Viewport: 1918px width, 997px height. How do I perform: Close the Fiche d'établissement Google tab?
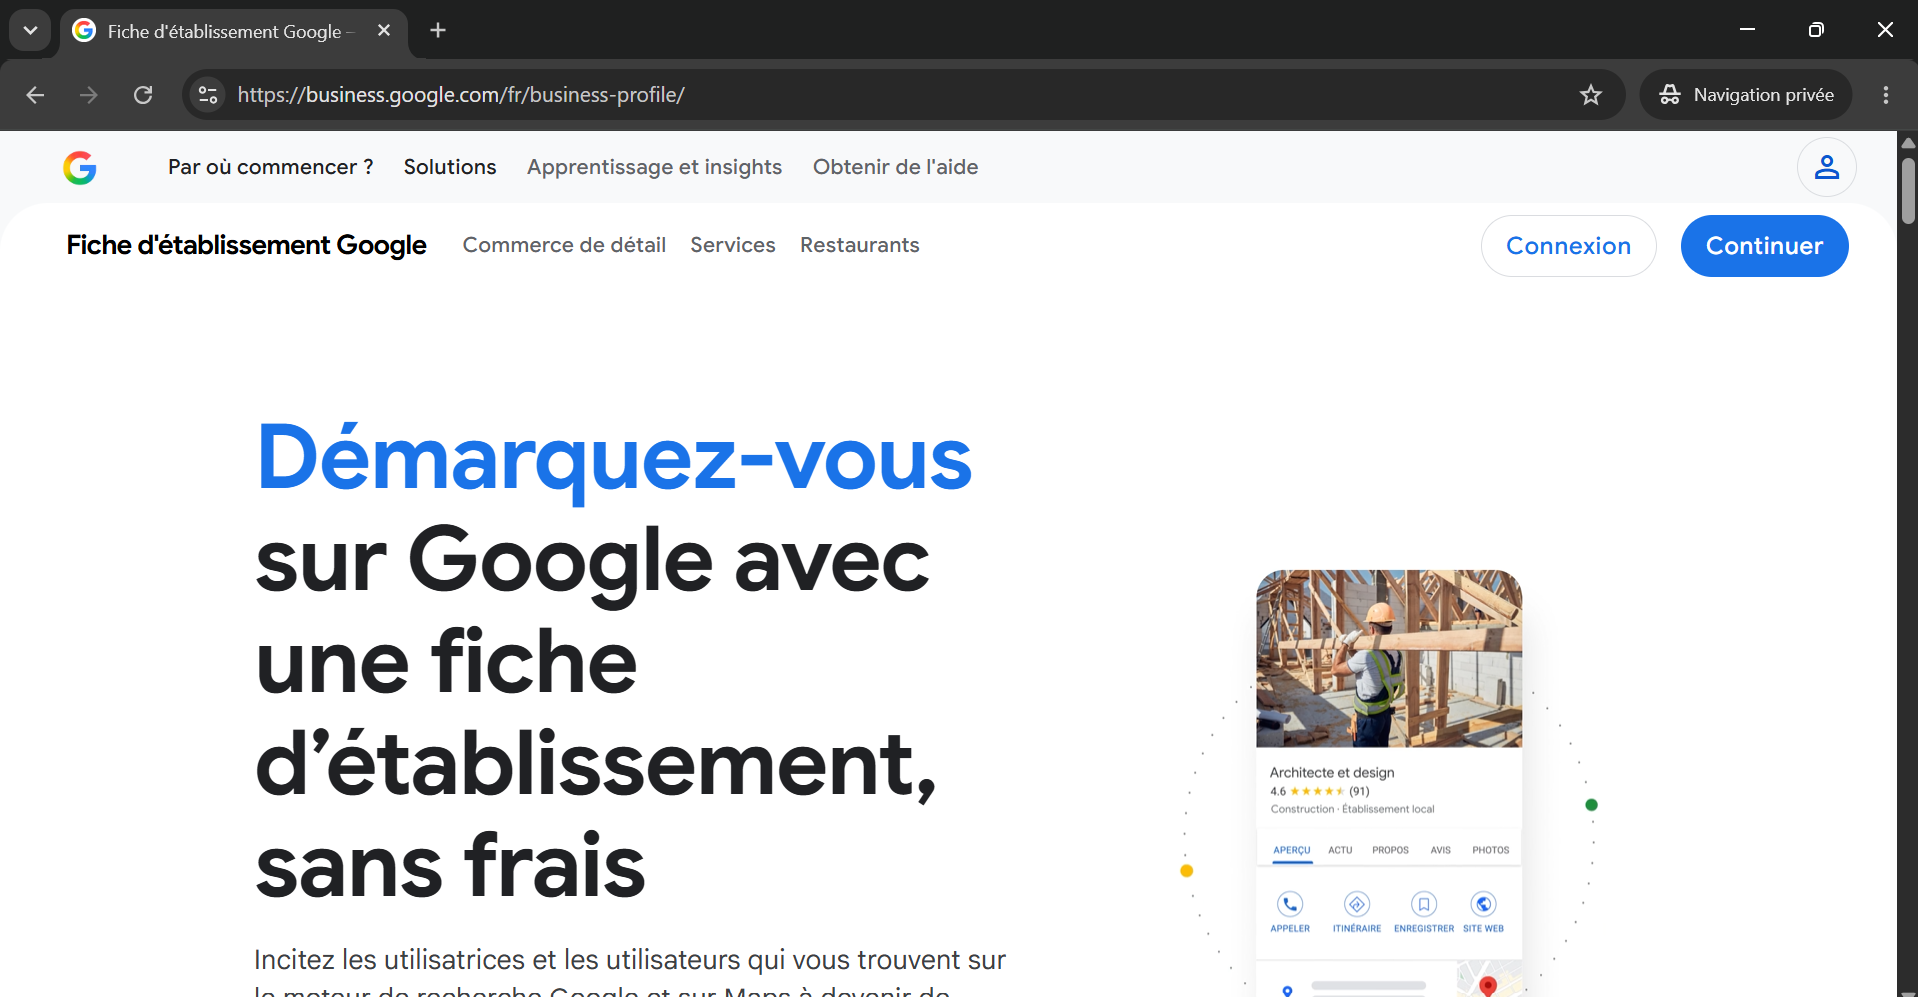click(x=384, y=31)
